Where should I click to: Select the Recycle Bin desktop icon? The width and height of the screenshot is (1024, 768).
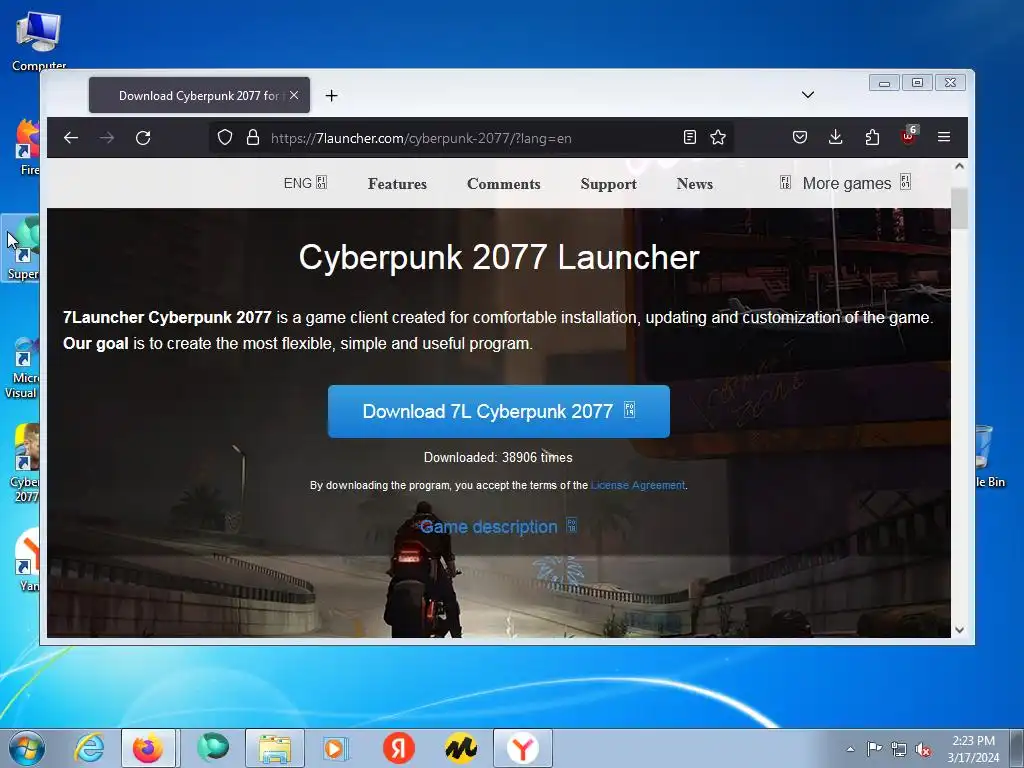point(989,456)
